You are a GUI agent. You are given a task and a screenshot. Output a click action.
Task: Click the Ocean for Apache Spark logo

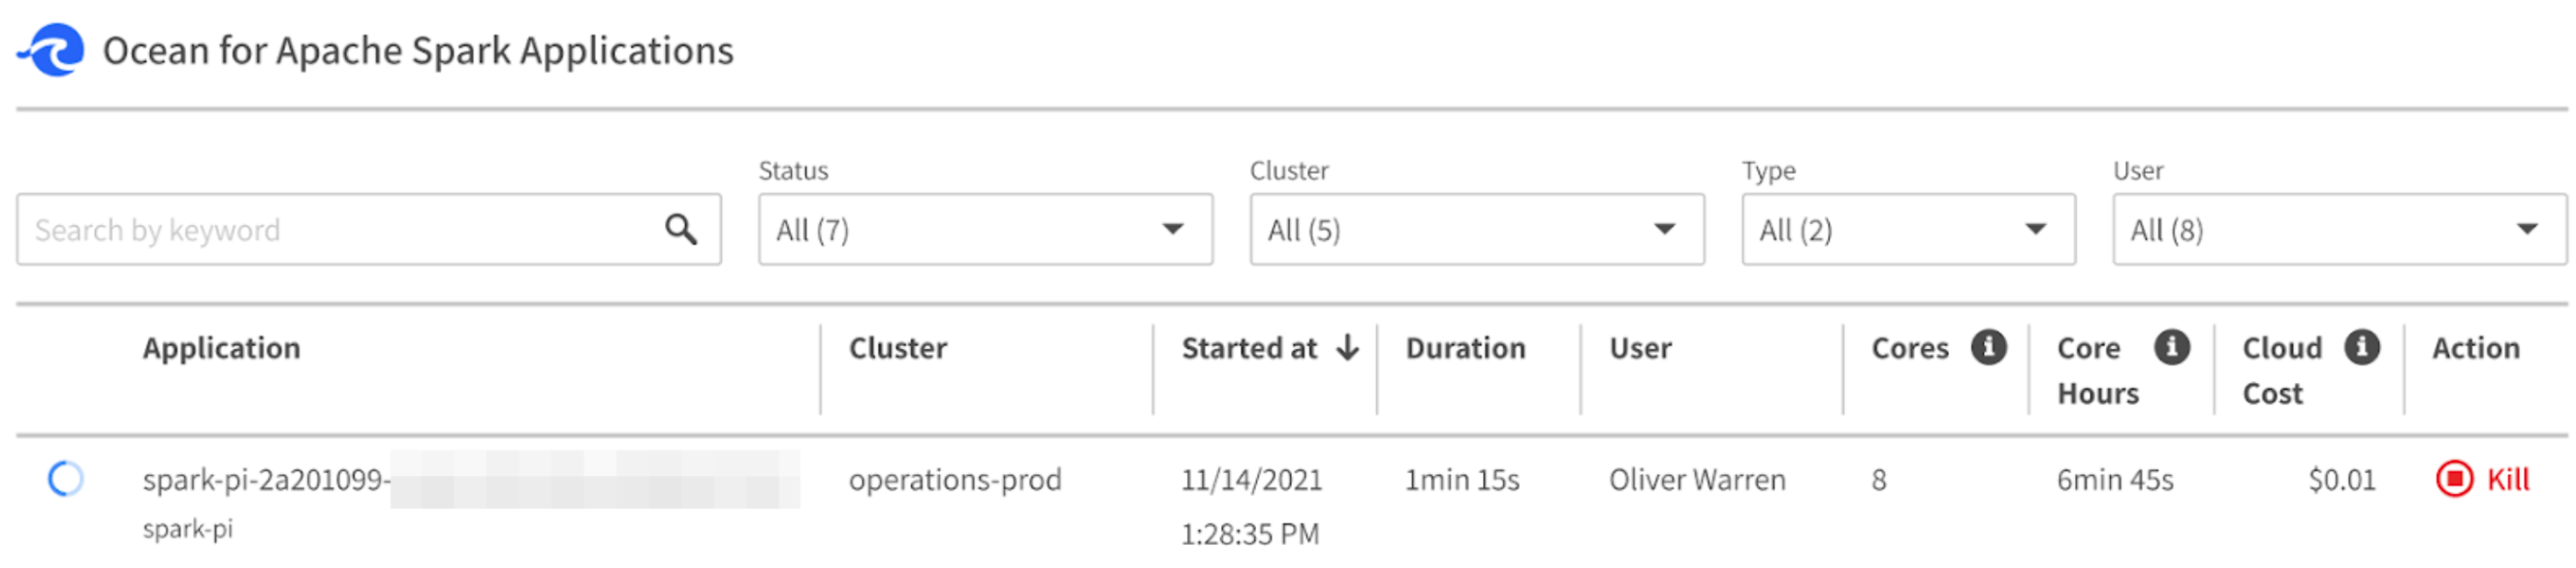coord(52,50)
